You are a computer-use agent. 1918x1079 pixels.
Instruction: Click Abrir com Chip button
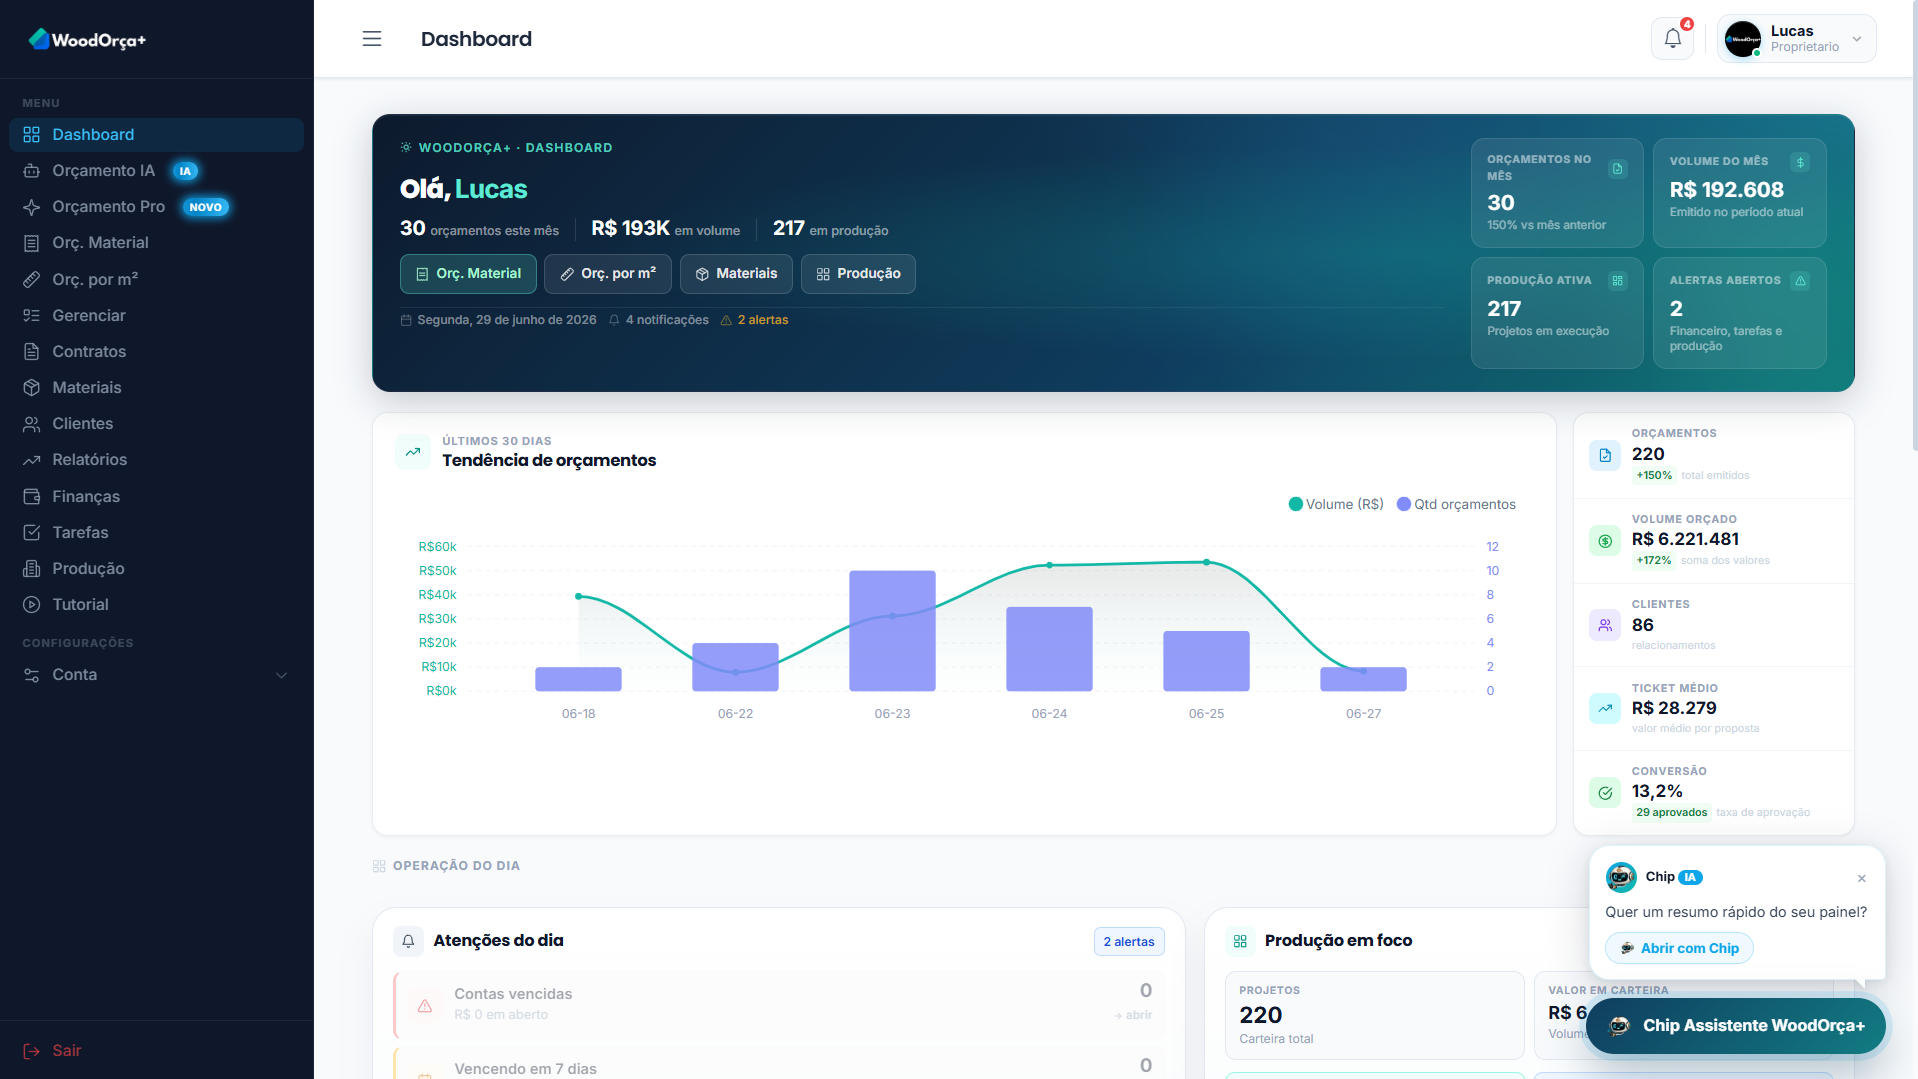(x=1680, y=949)
